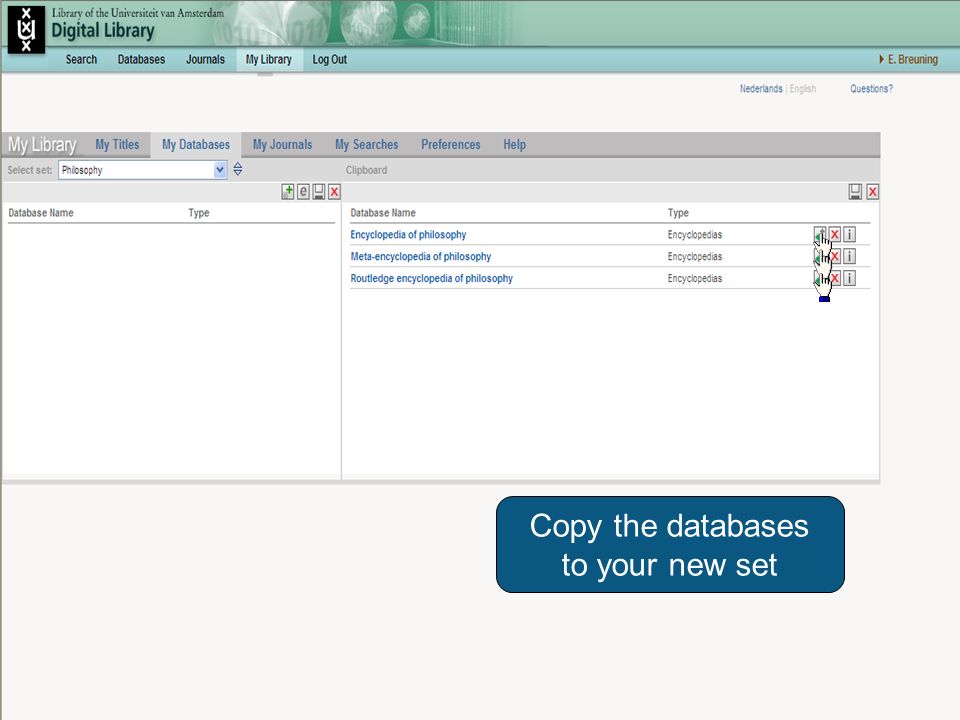960x720 pixels.
Task: Click the up/down sort arrows beside the set dropdown
Action: point(238,170)
